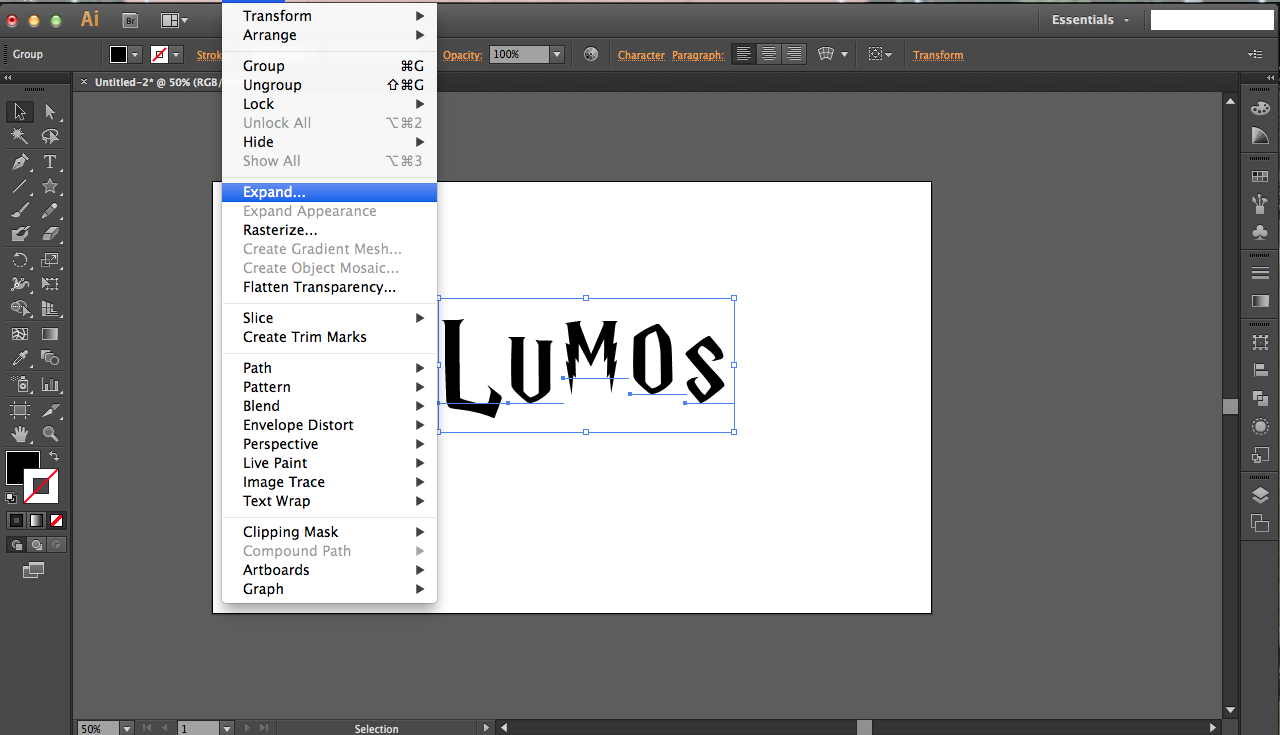The height and width of the screenshot is (735, 1280).
Task: Select the Mesh tool
Action: pyautogui.click(x=20, y=334)
